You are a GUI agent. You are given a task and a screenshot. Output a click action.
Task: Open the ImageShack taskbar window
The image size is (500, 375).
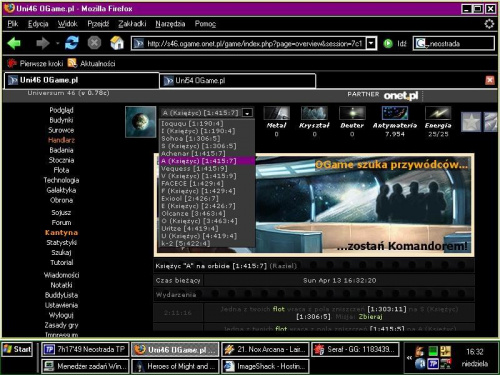click(265, 366)
